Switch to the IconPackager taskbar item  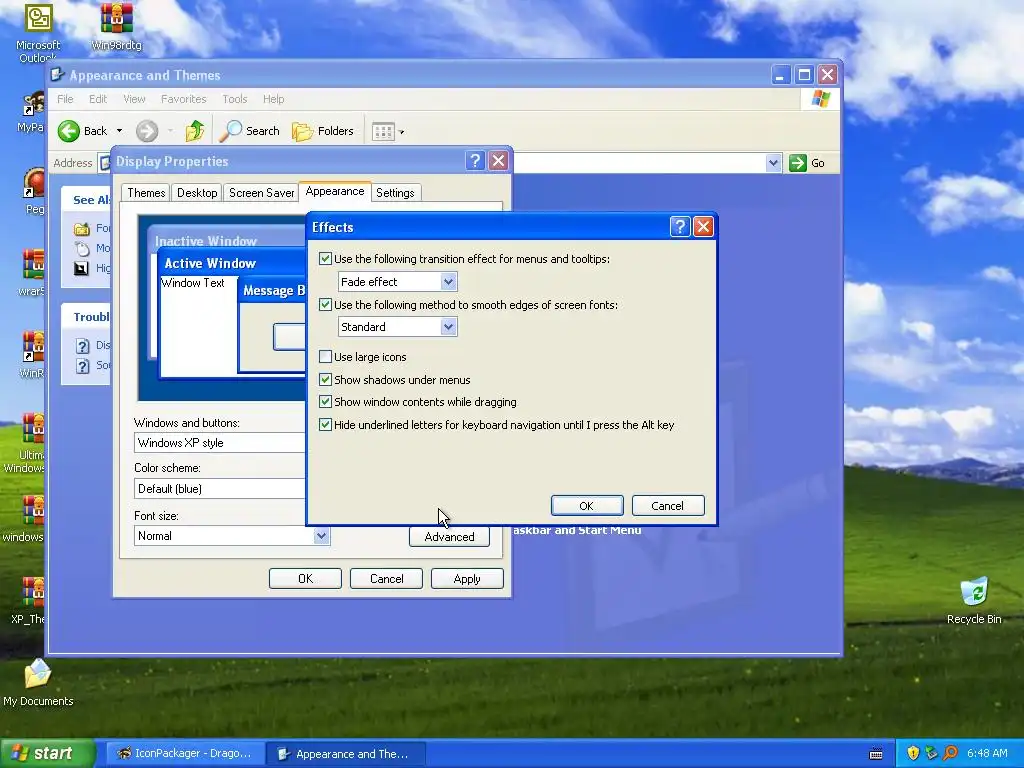(x=185, y=754)
